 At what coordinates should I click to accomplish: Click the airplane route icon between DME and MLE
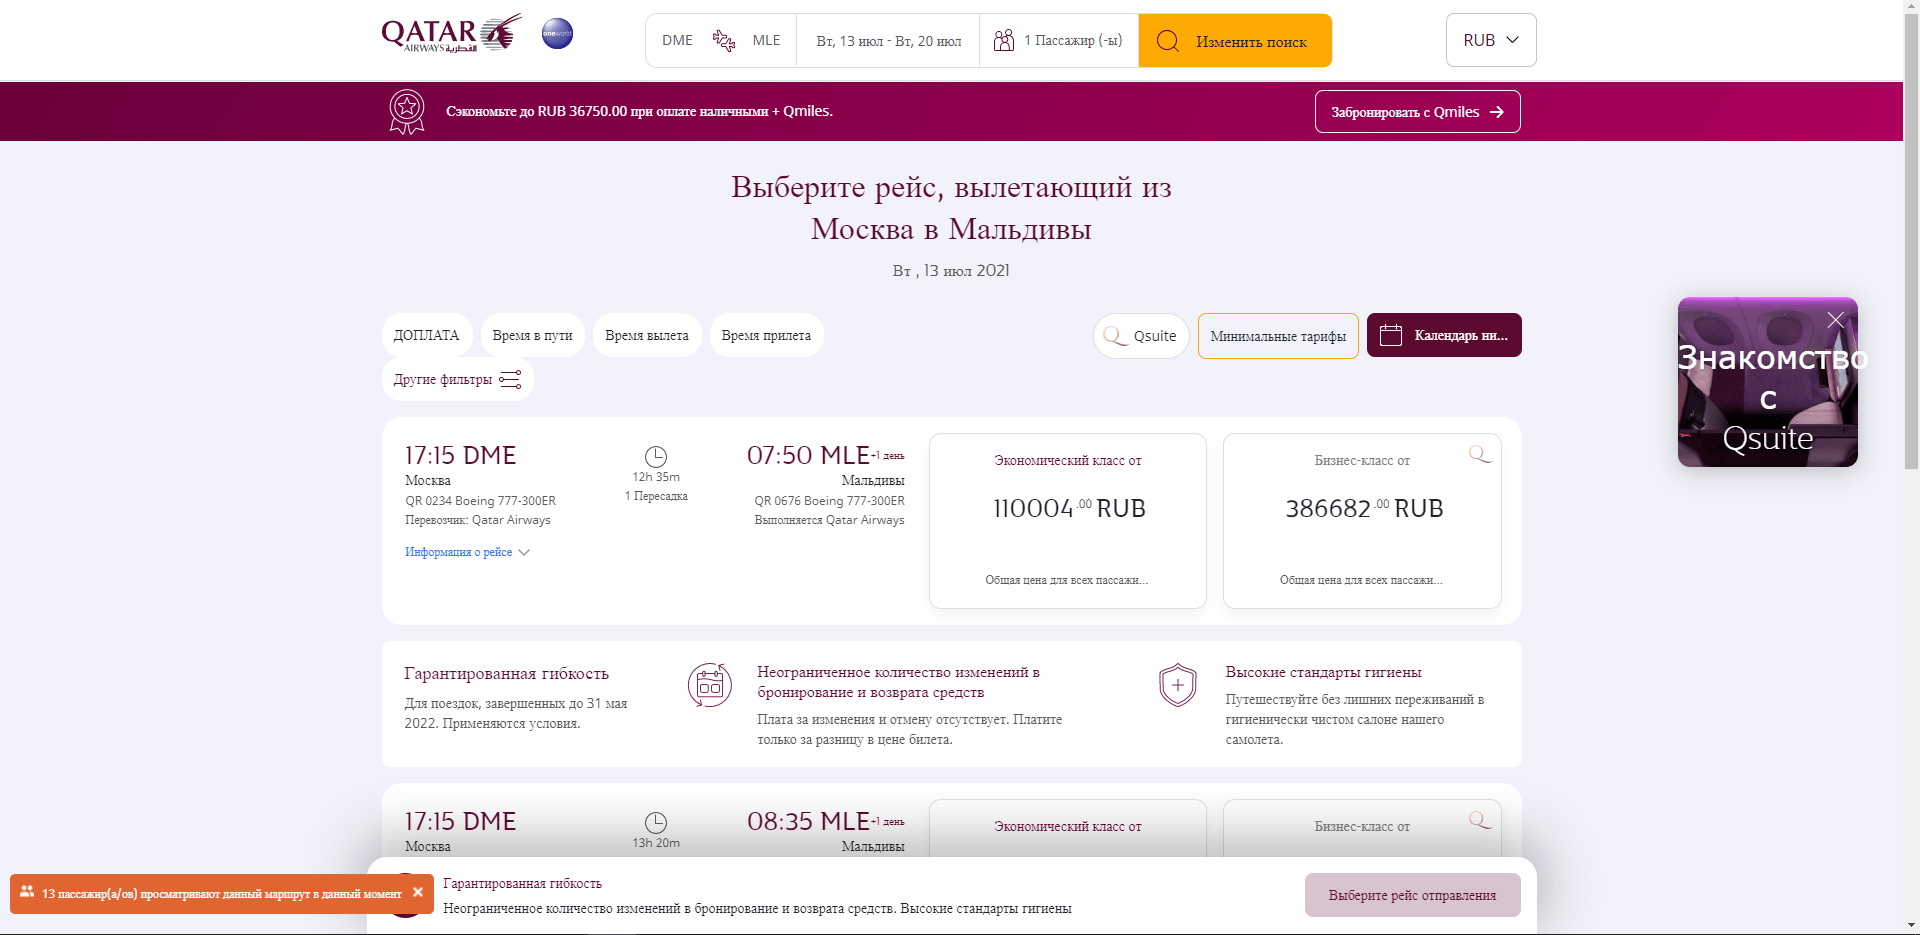point(723,40)
